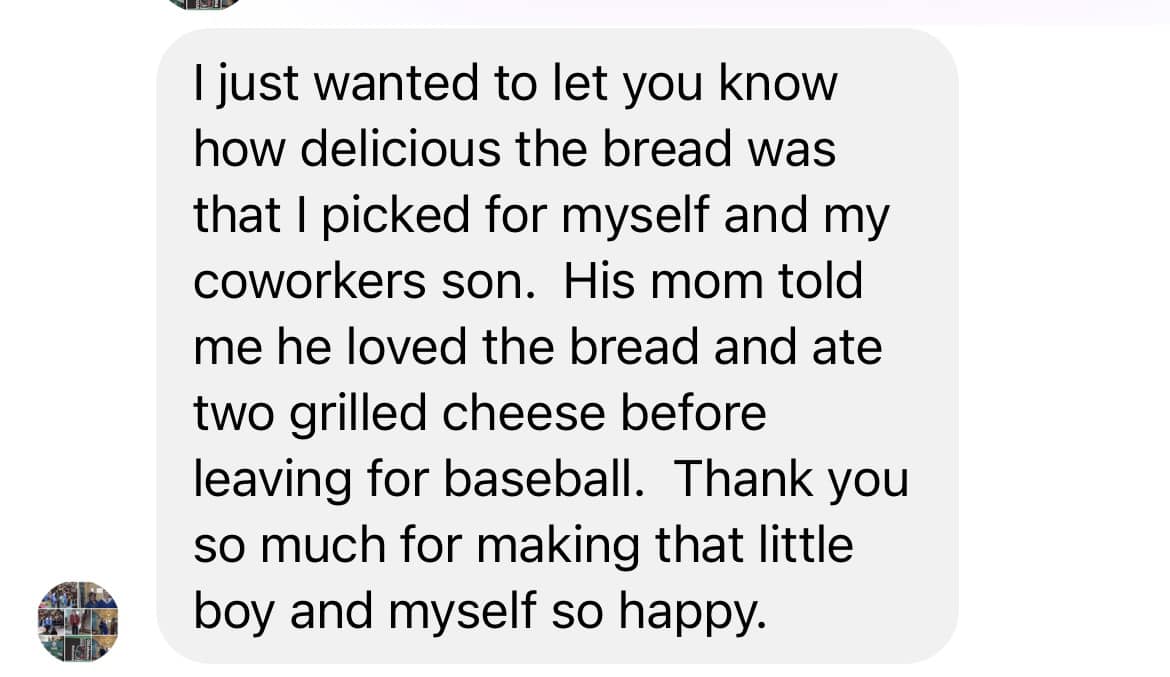Viewport: 1170px width, 677px height.
Task: Click the words "His mom told"
Action: (x=713, y=282)
